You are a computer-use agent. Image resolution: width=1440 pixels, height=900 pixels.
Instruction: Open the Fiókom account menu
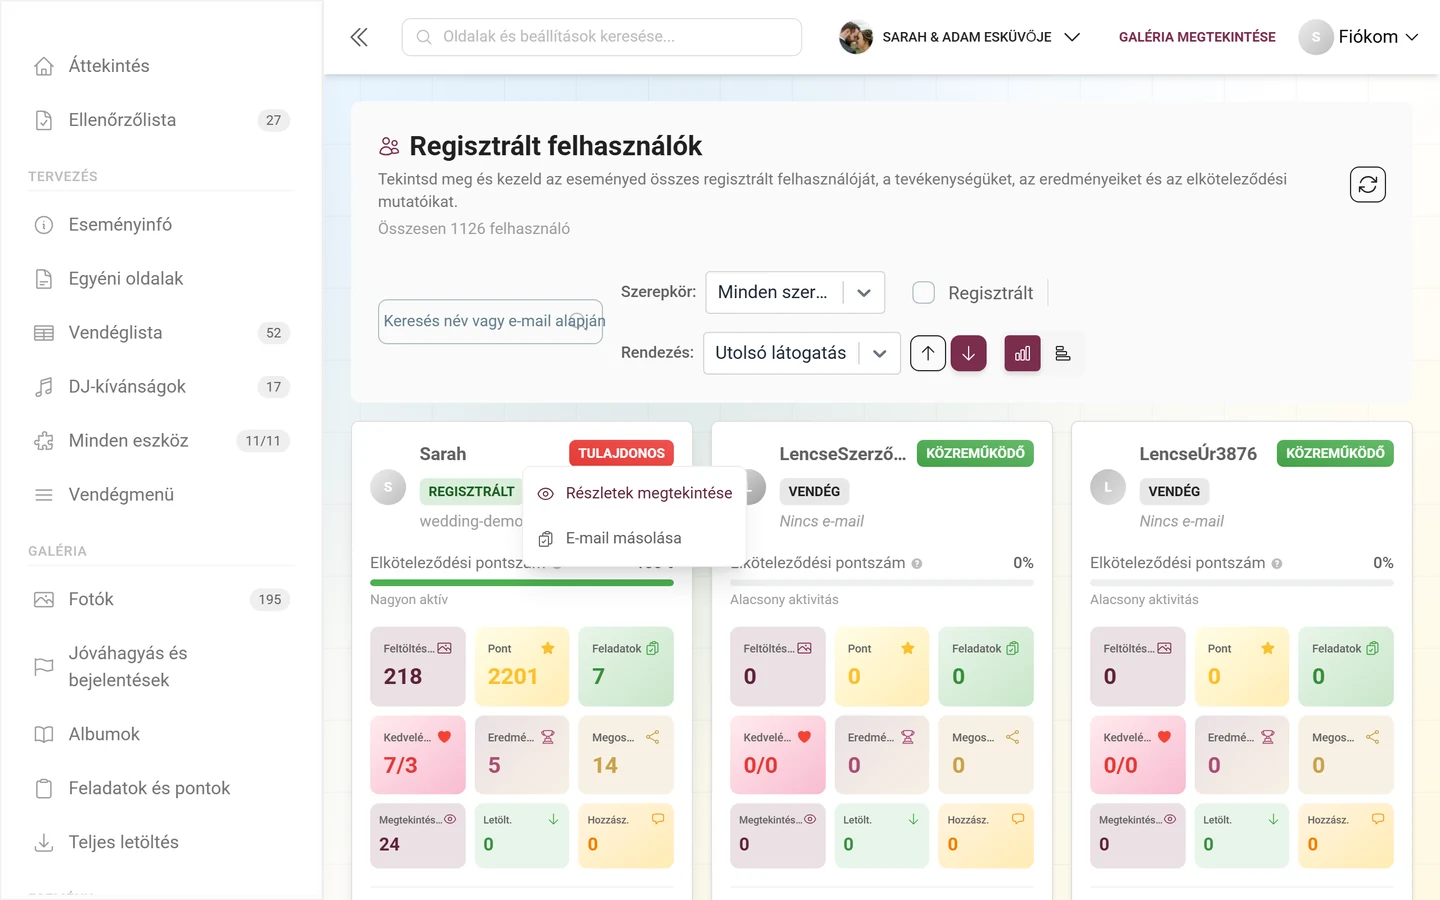[x=1359, y=37]
